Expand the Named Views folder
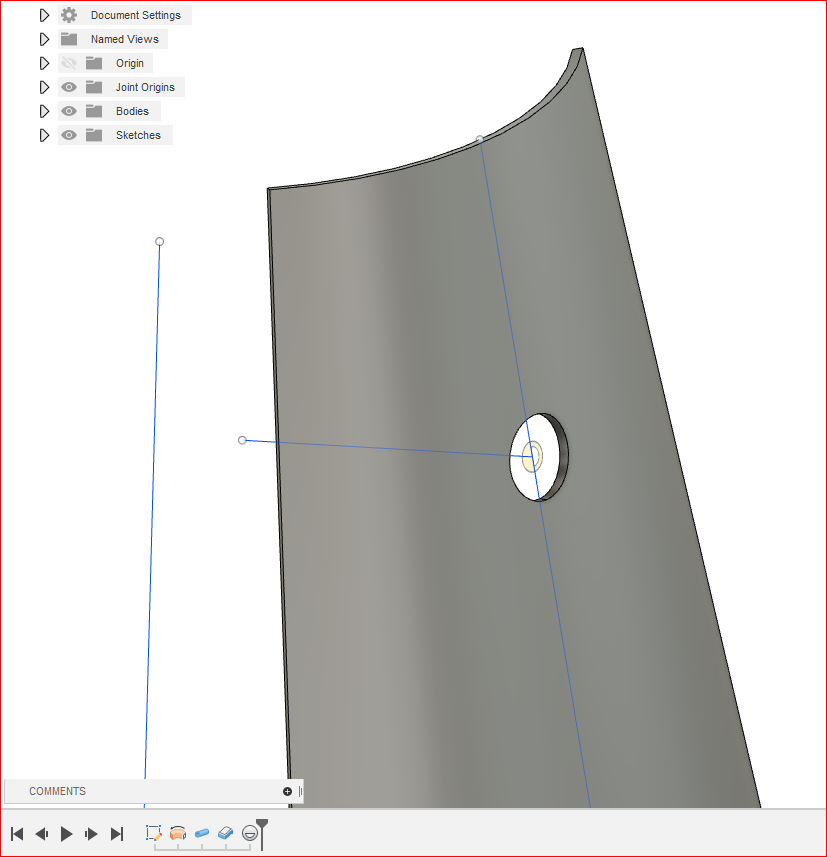 tap(44, 38)
